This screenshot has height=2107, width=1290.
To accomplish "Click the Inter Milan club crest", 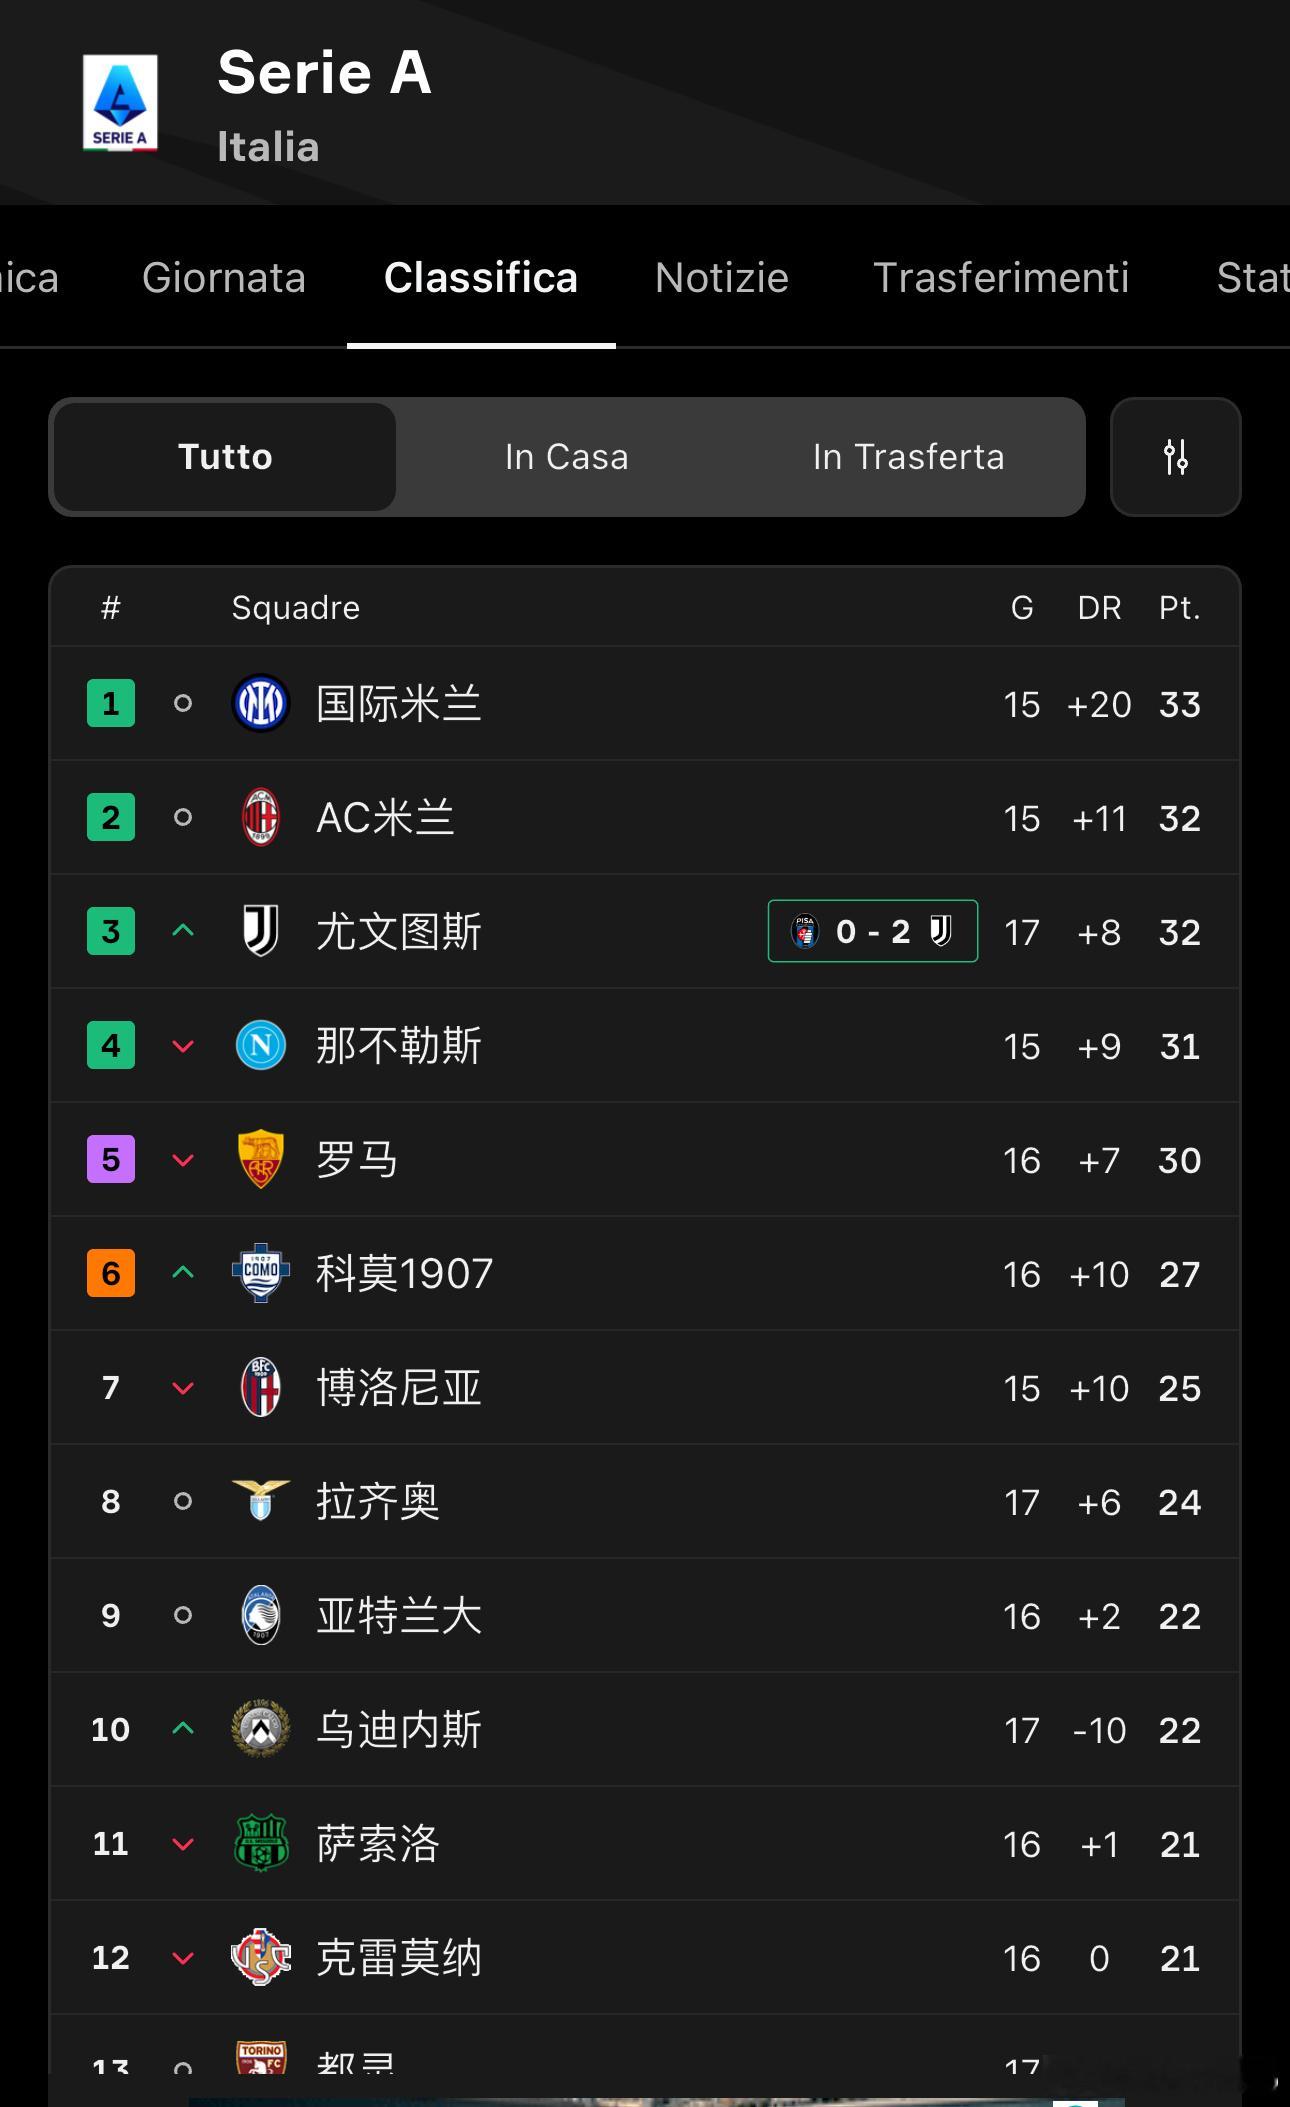I will tap(260, 703).
